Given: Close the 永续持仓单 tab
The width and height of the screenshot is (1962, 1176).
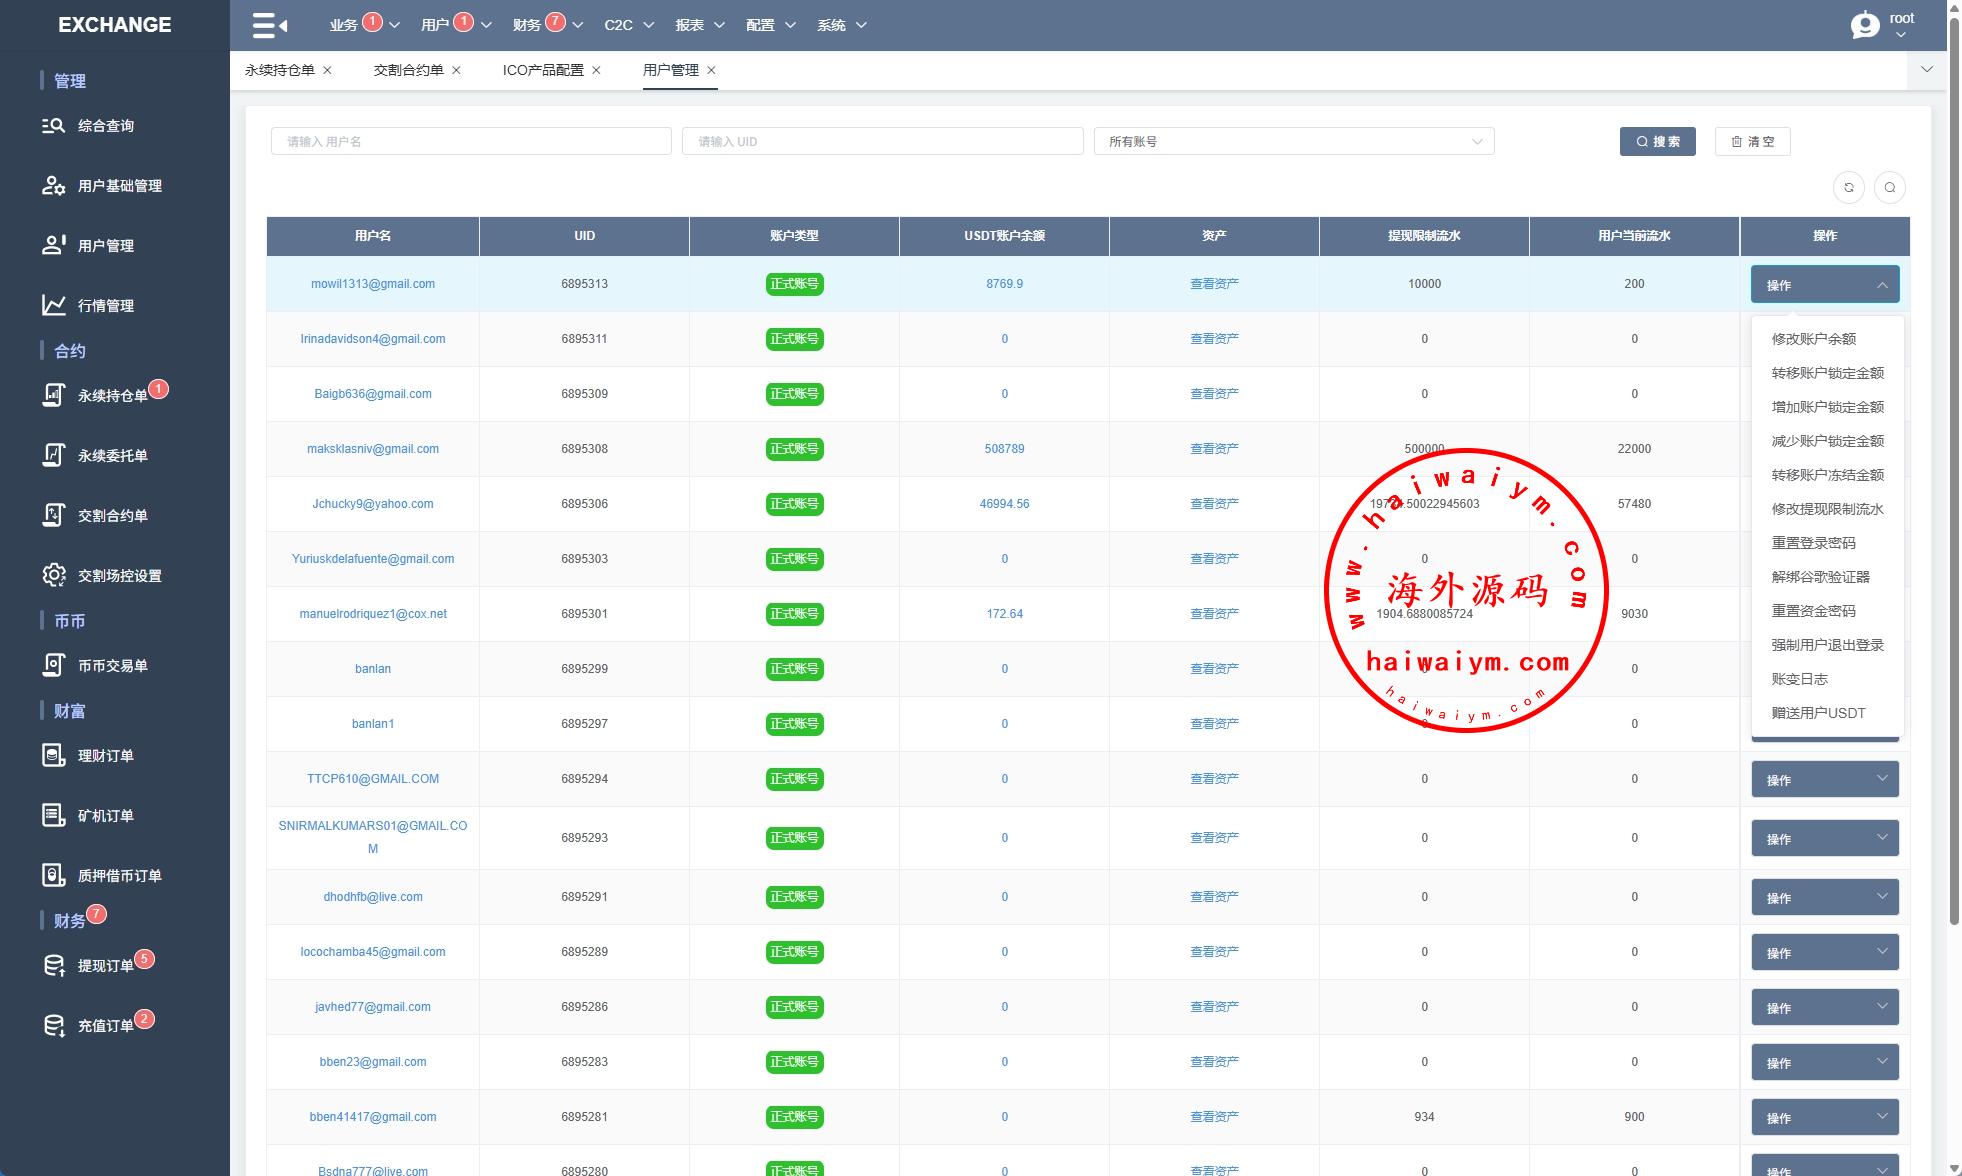Looking at the screenshot, I should pos(327,70).
